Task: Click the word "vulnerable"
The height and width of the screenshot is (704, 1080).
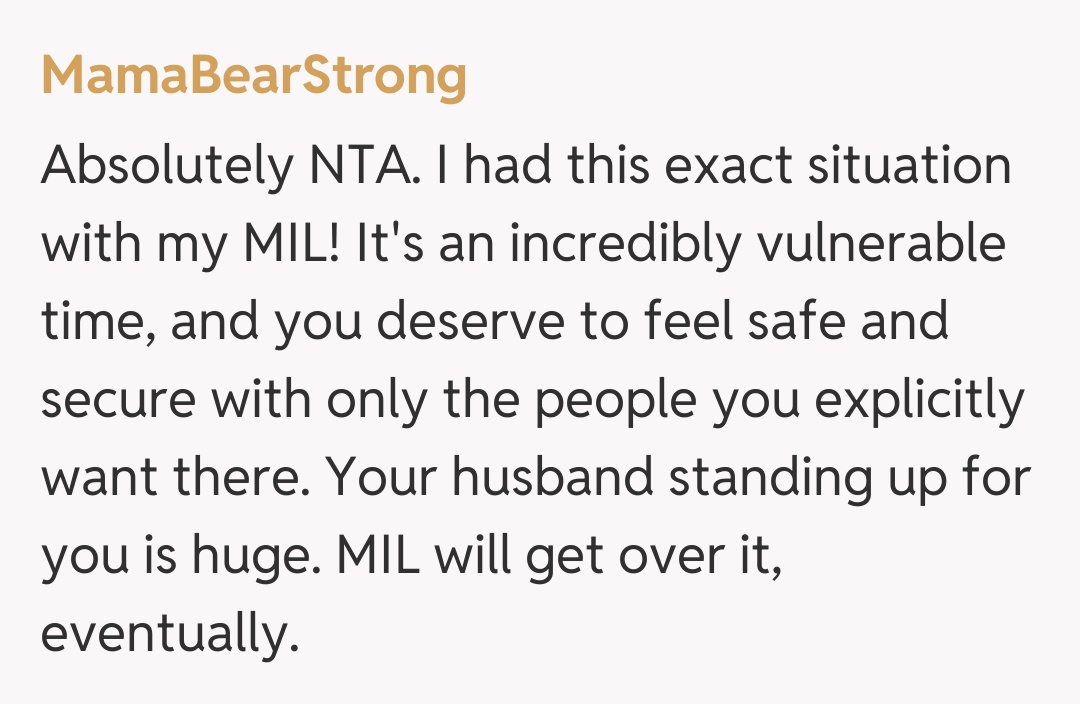Action: pyautogui.click(x=881, y=244)
